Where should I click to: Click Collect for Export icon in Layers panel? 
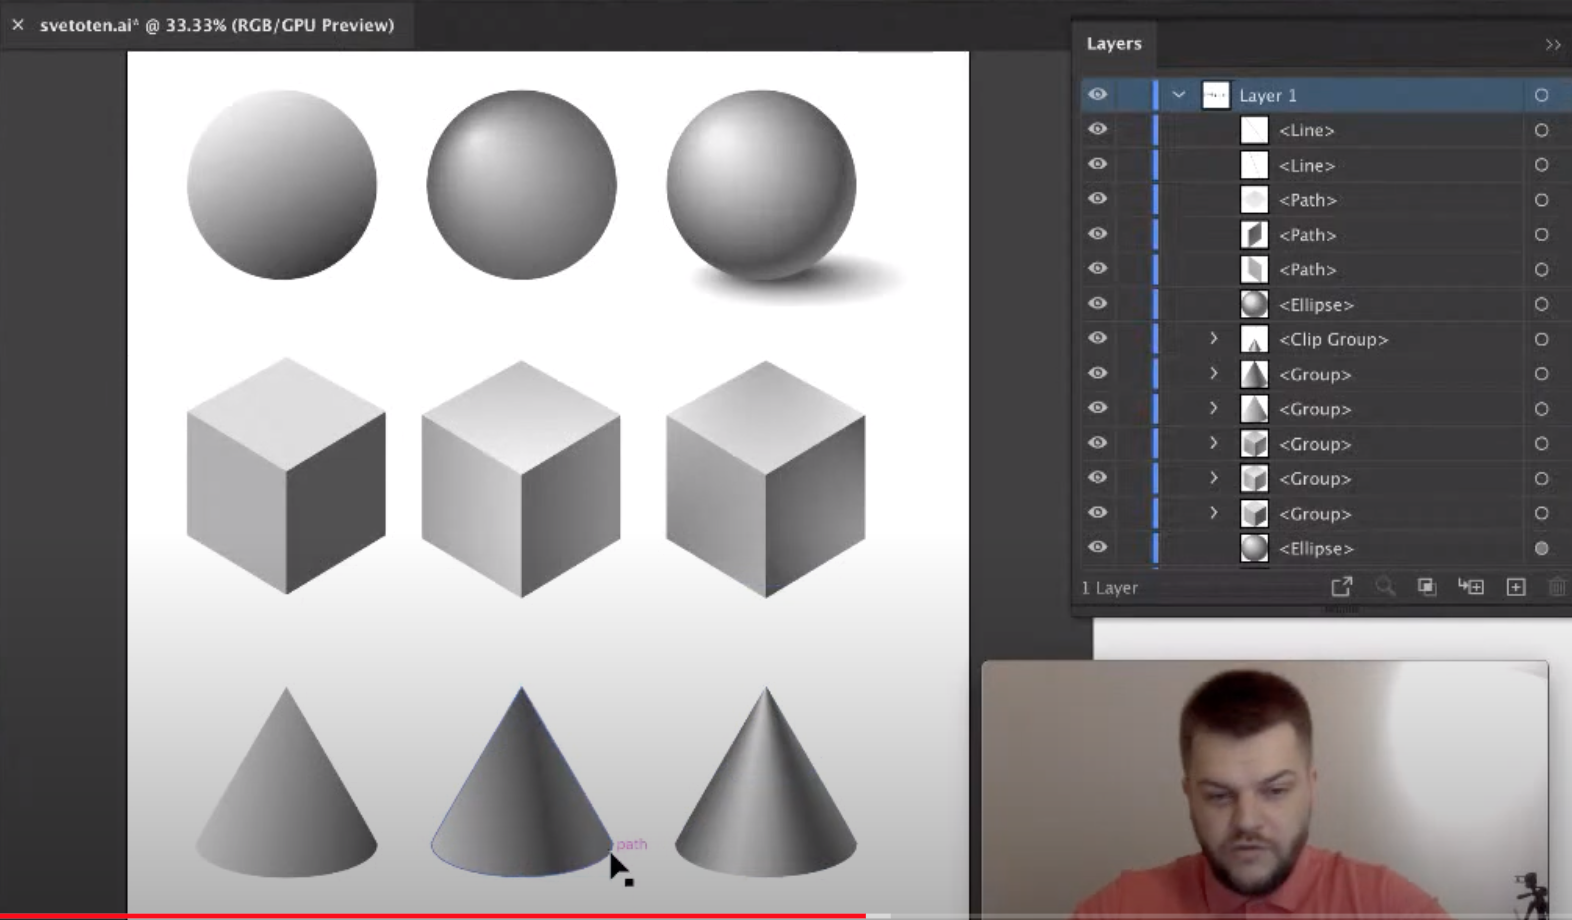tap(1341, 587)
